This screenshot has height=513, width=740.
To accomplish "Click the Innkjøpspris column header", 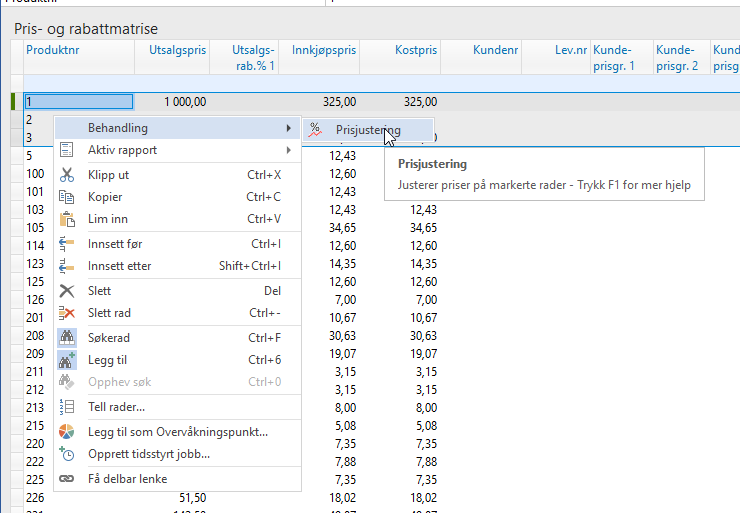I will pos(319,57).
